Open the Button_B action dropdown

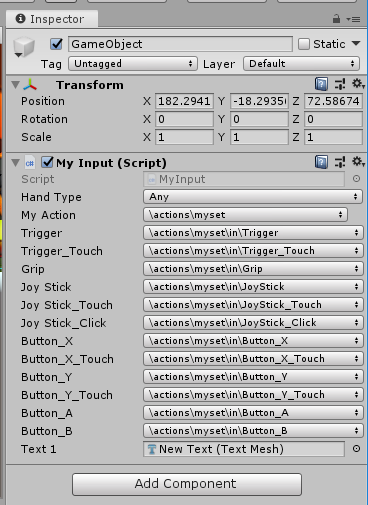click(253, 431)
